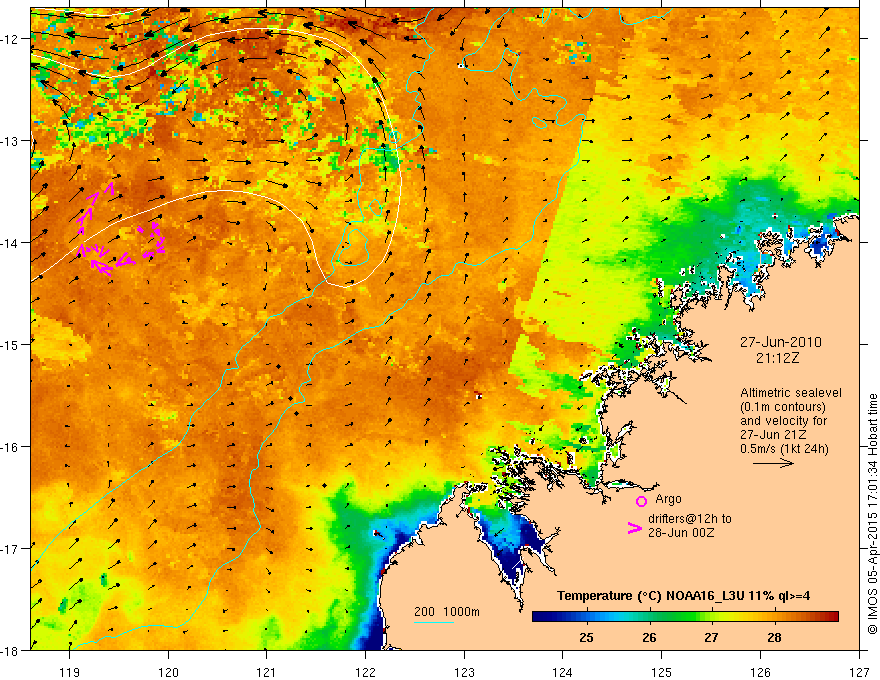Screen dimensions: 880x680
Task: Click the latitude axis label -15
Action: coord(11,345)
